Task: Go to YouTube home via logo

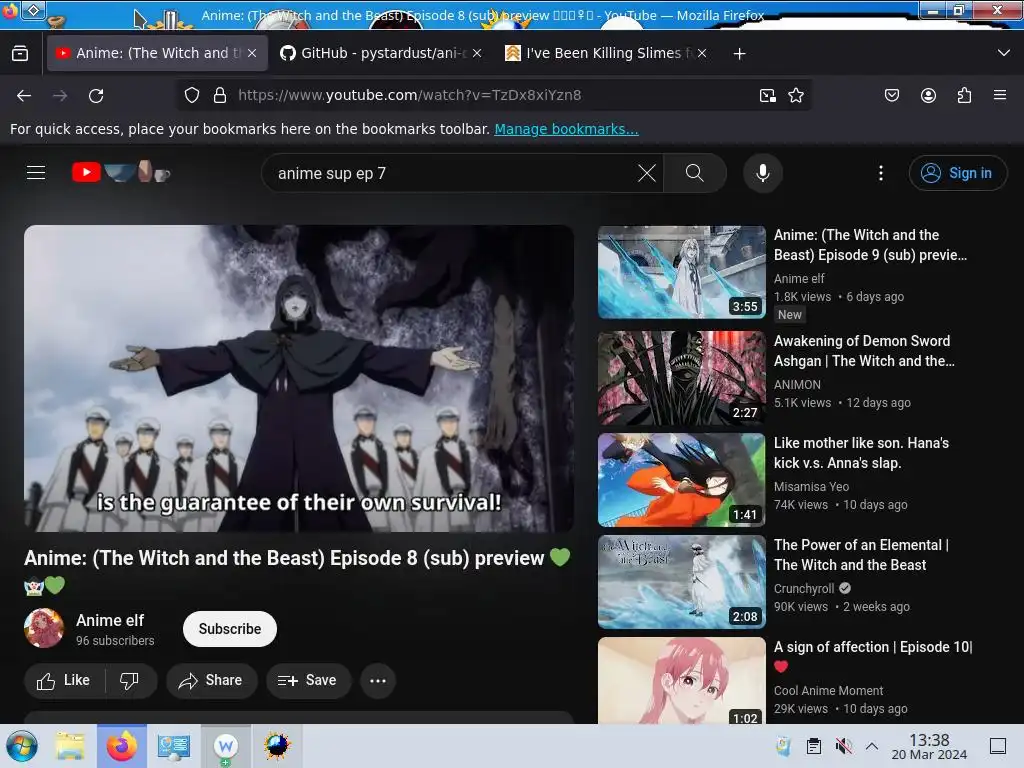Action: 121,172
